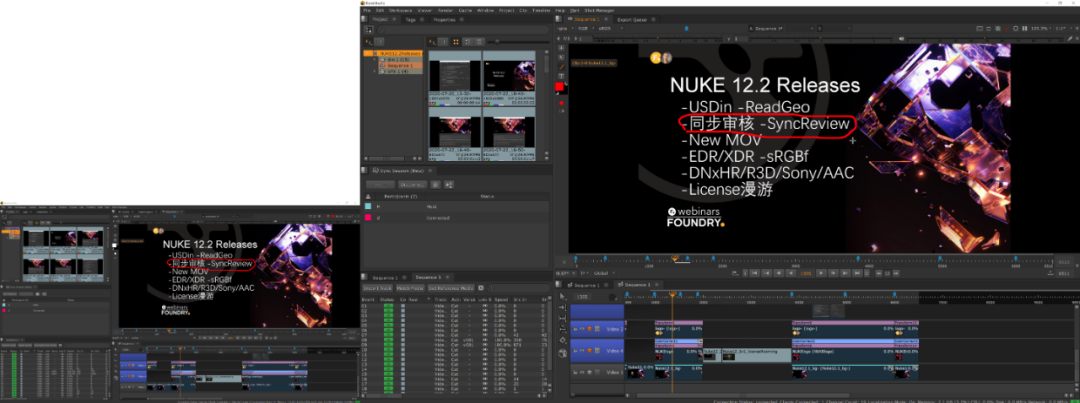Select the text annotation tool beside the viewer
1080x403 pixels.
[561, 76]
